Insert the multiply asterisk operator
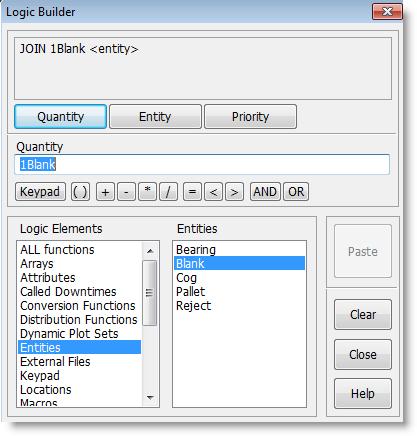 (x=147, y=192)
